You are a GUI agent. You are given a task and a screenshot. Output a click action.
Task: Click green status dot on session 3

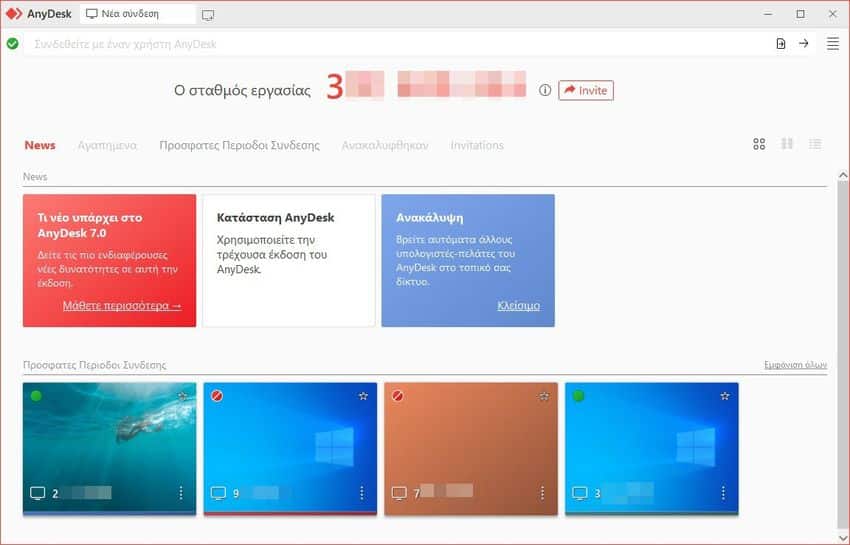tap(578, 396)
